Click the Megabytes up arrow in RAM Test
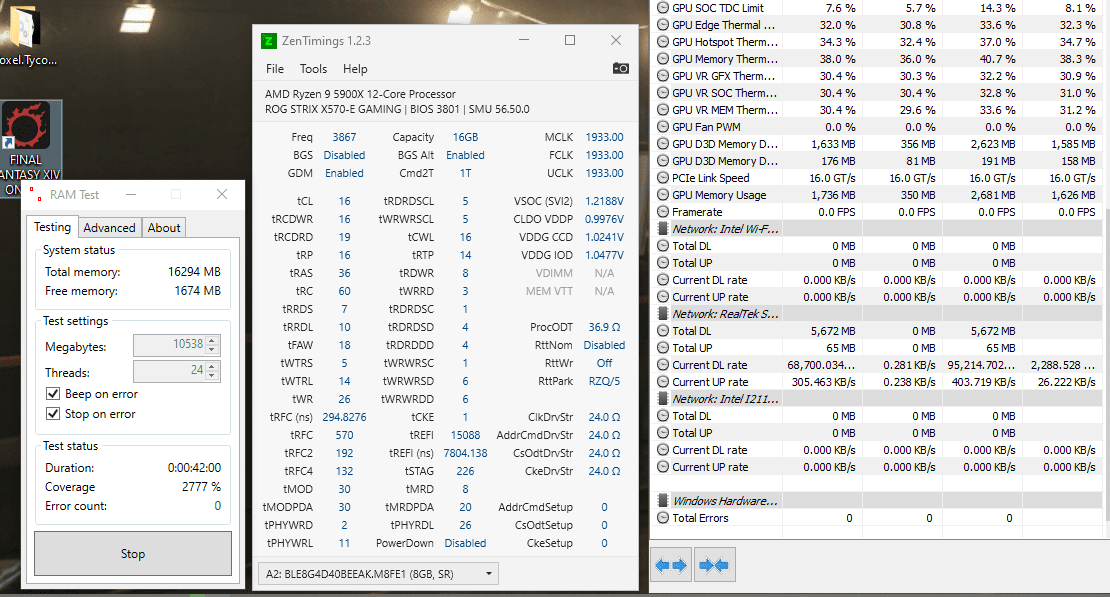Screen dimensions: 1110x597 [212, 341]
